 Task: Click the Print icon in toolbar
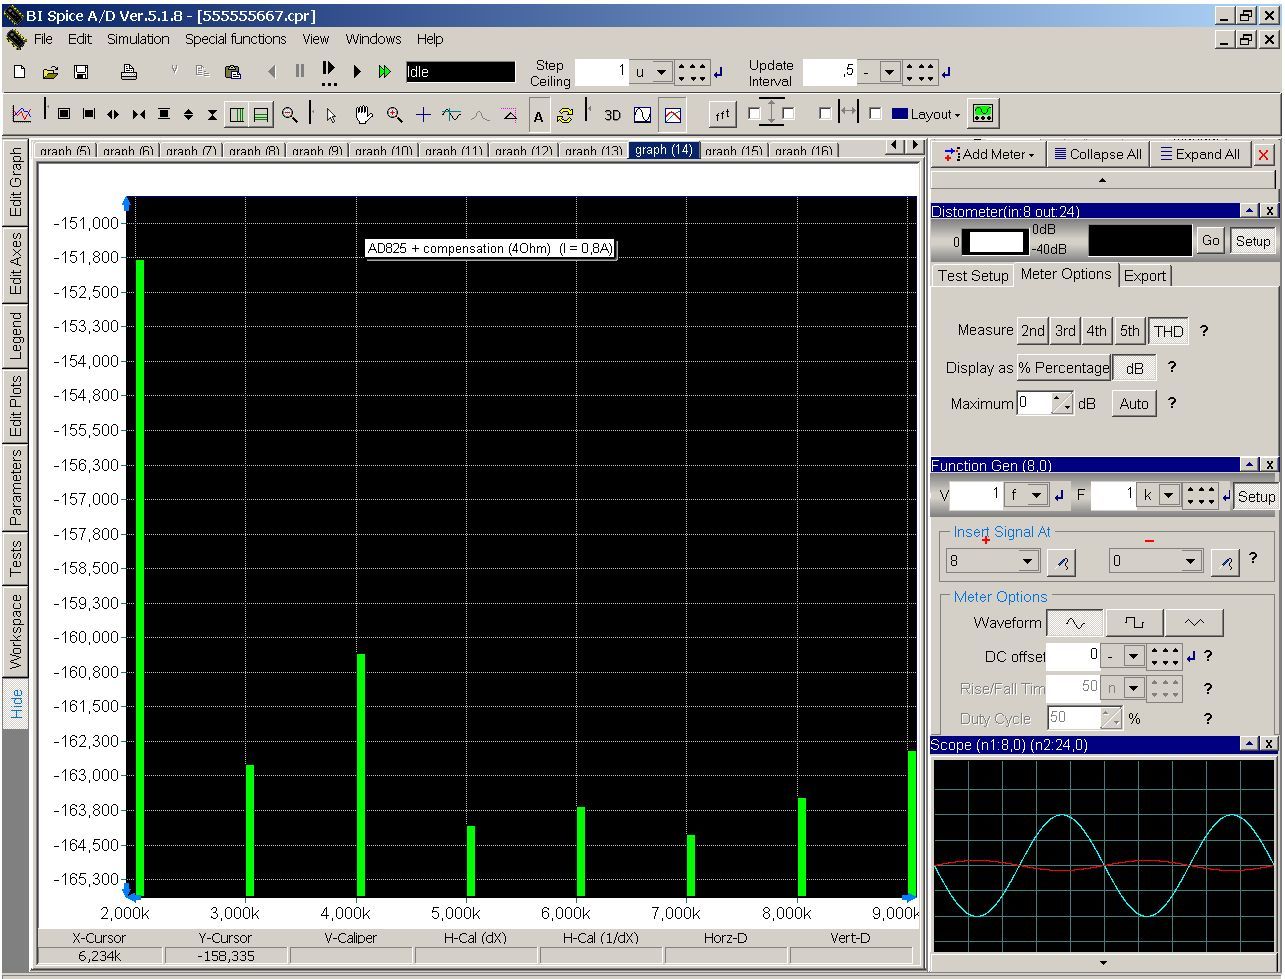point(128,72)
